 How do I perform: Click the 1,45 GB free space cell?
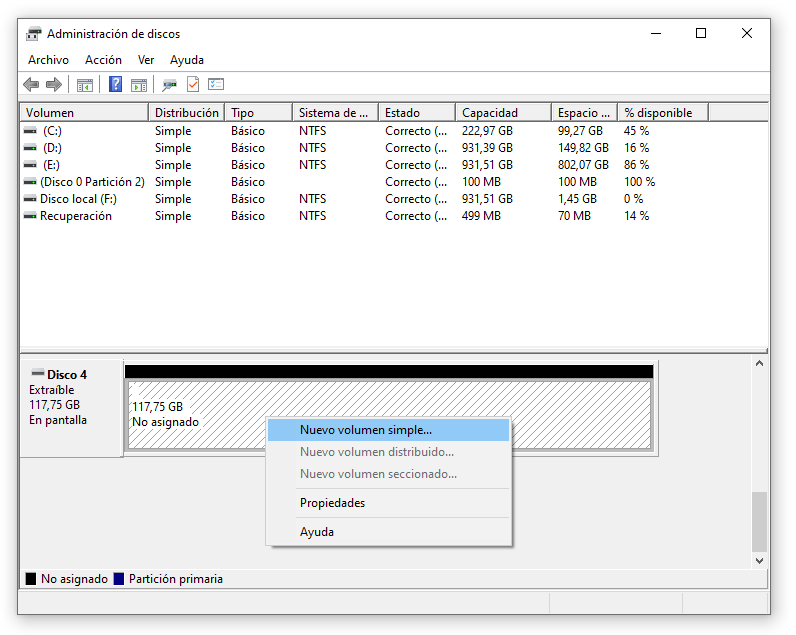[x=577, y=199]
